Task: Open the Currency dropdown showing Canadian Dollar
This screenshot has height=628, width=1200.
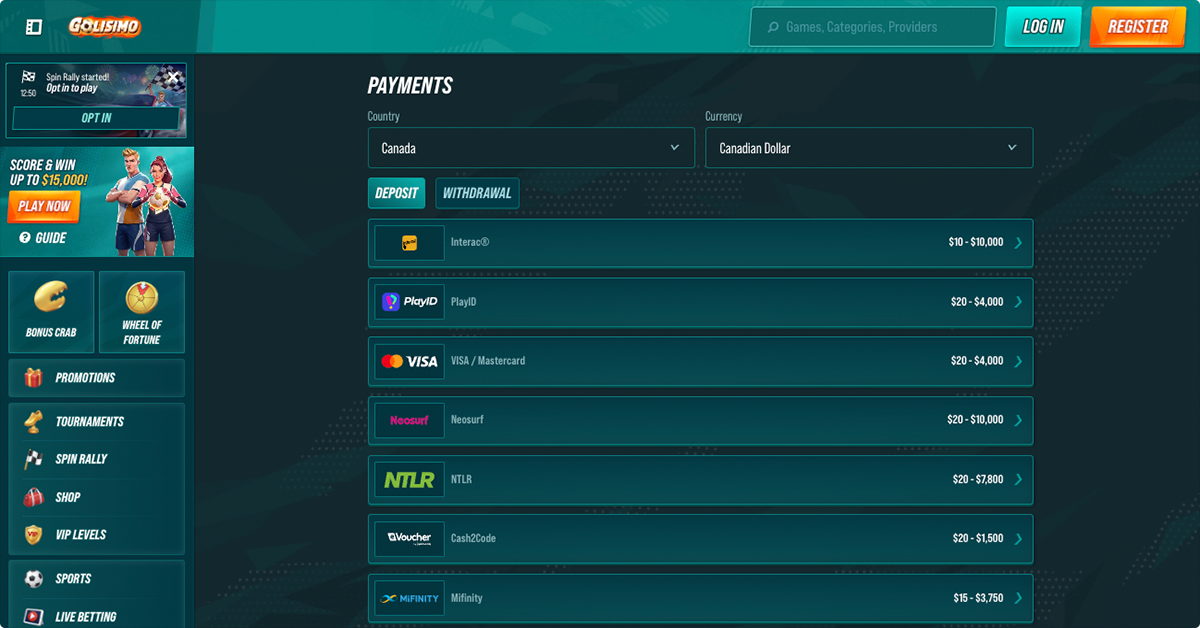Action: (869, 148)
